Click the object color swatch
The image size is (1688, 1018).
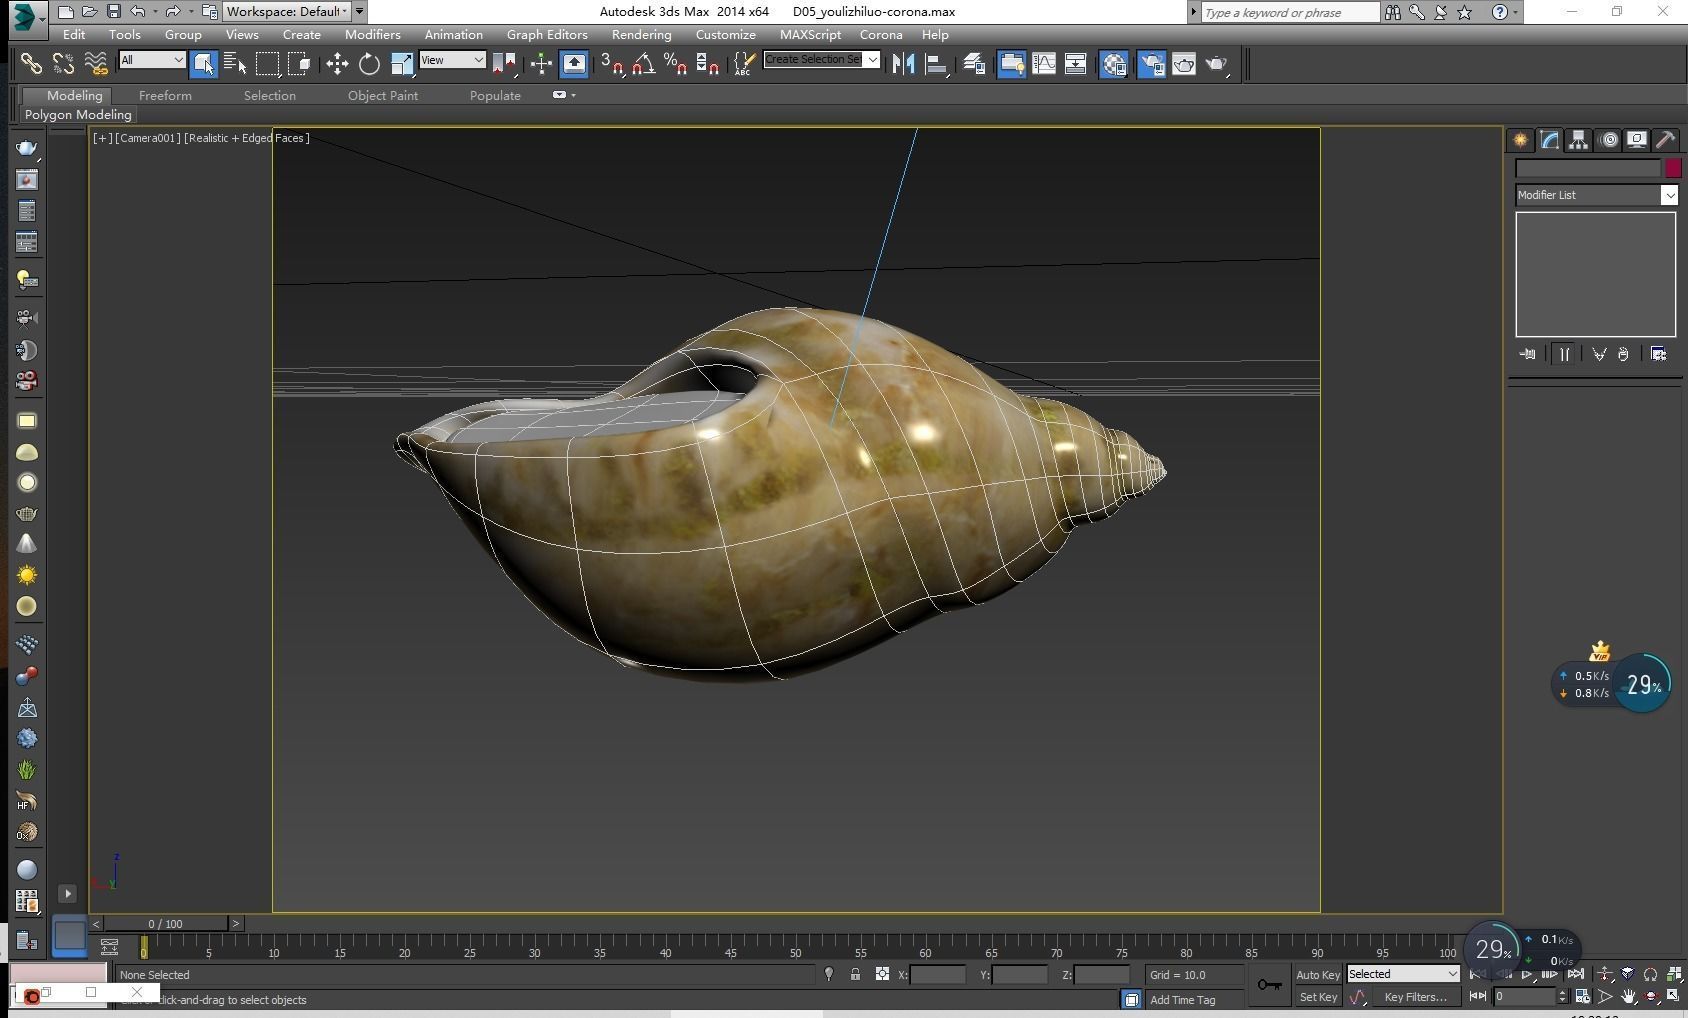click(1672, 168)
